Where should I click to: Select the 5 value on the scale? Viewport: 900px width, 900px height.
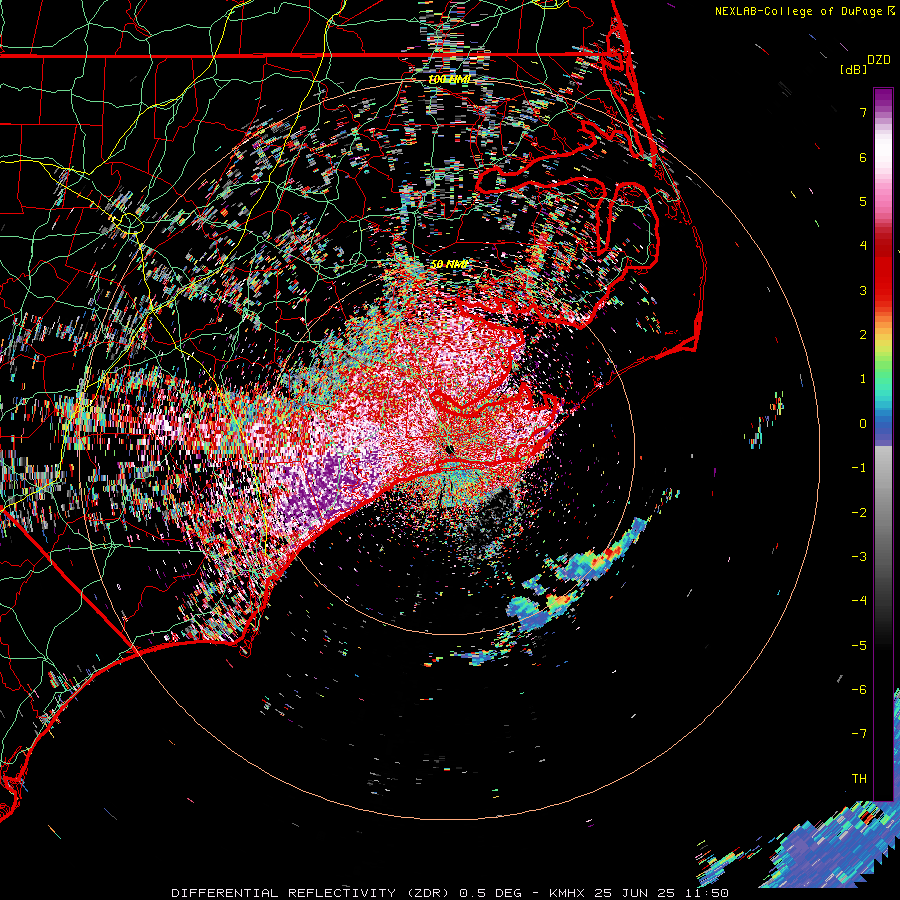pos(863,201)
